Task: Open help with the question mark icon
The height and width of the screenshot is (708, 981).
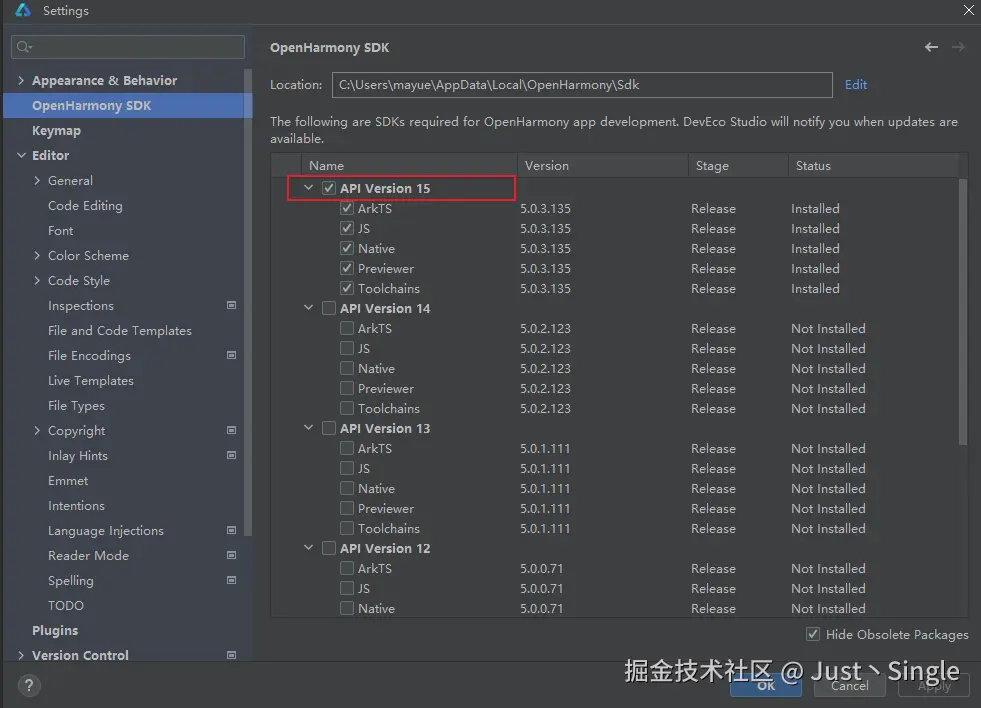Action: click(29, 685)
